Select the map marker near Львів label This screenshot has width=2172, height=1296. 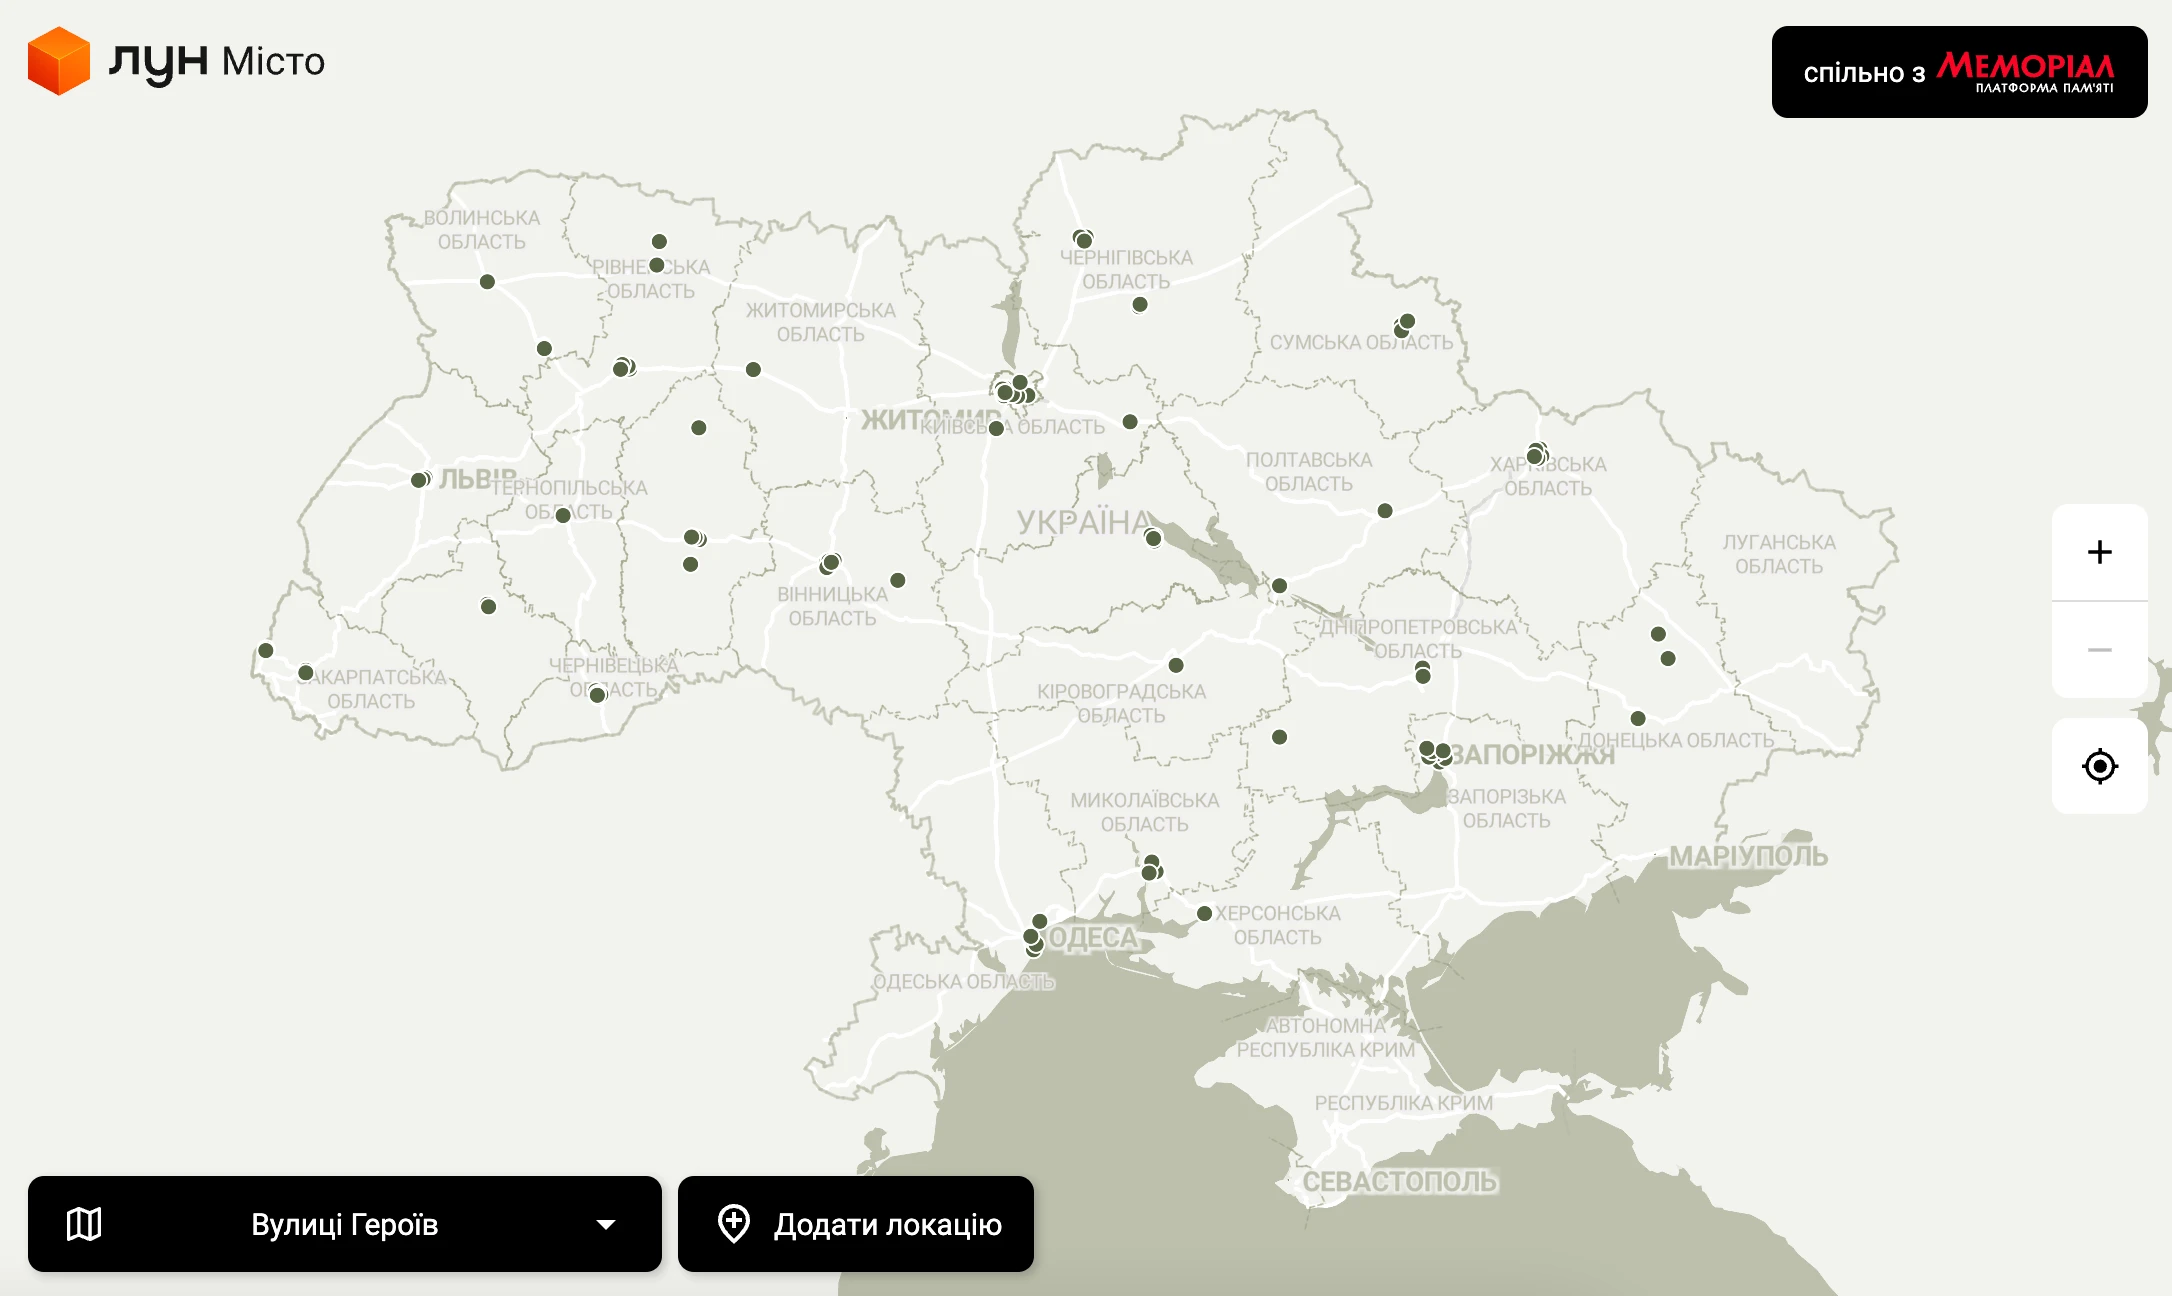tap(420, 480)
